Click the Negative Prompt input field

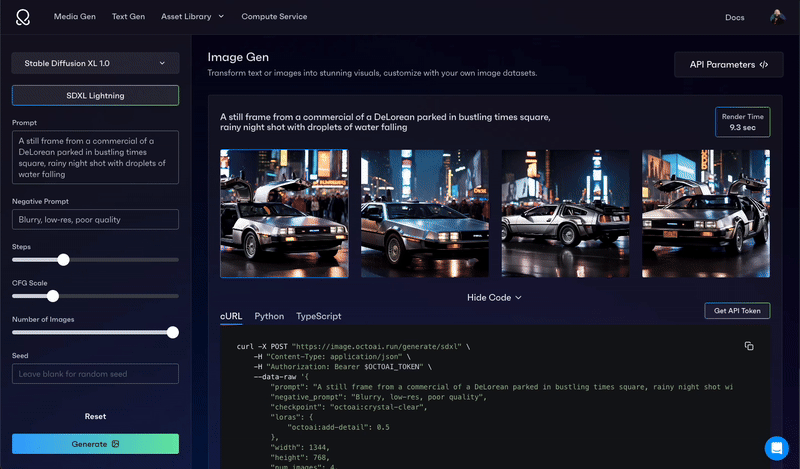click(95, 219)
